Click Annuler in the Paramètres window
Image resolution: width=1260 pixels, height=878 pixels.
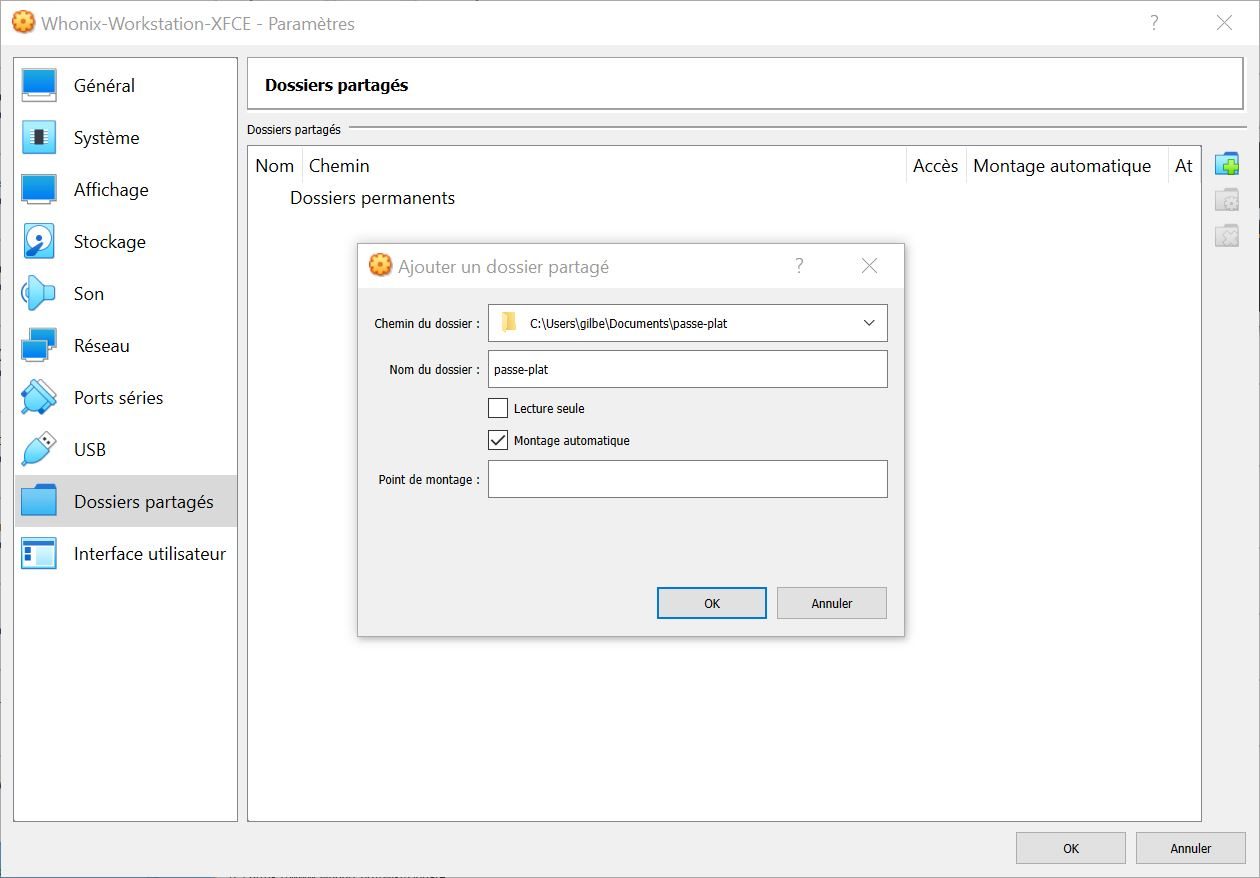click(1191, 848)
